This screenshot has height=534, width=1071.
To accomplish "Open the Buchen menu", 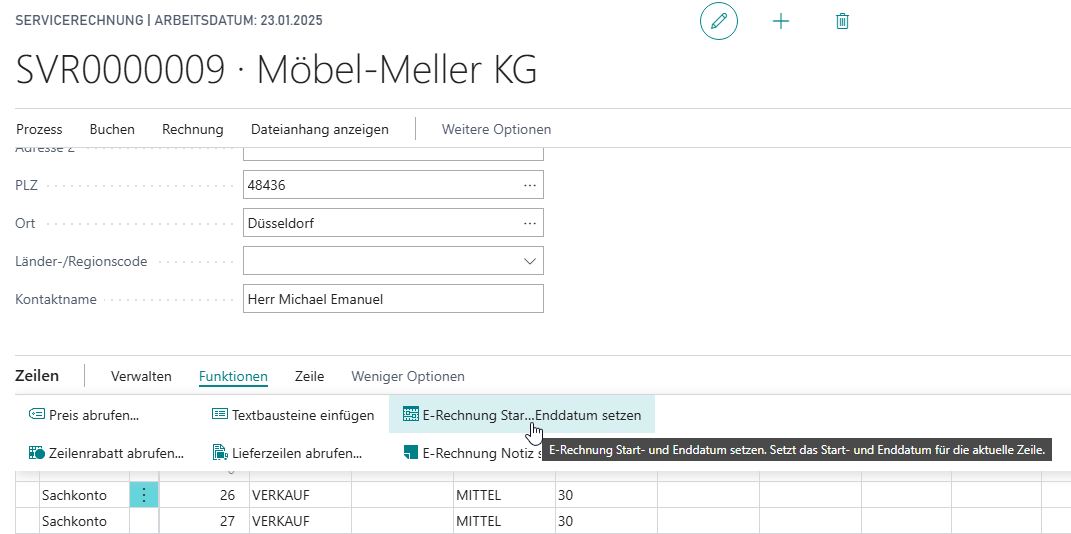I will (x=112, y=129).
